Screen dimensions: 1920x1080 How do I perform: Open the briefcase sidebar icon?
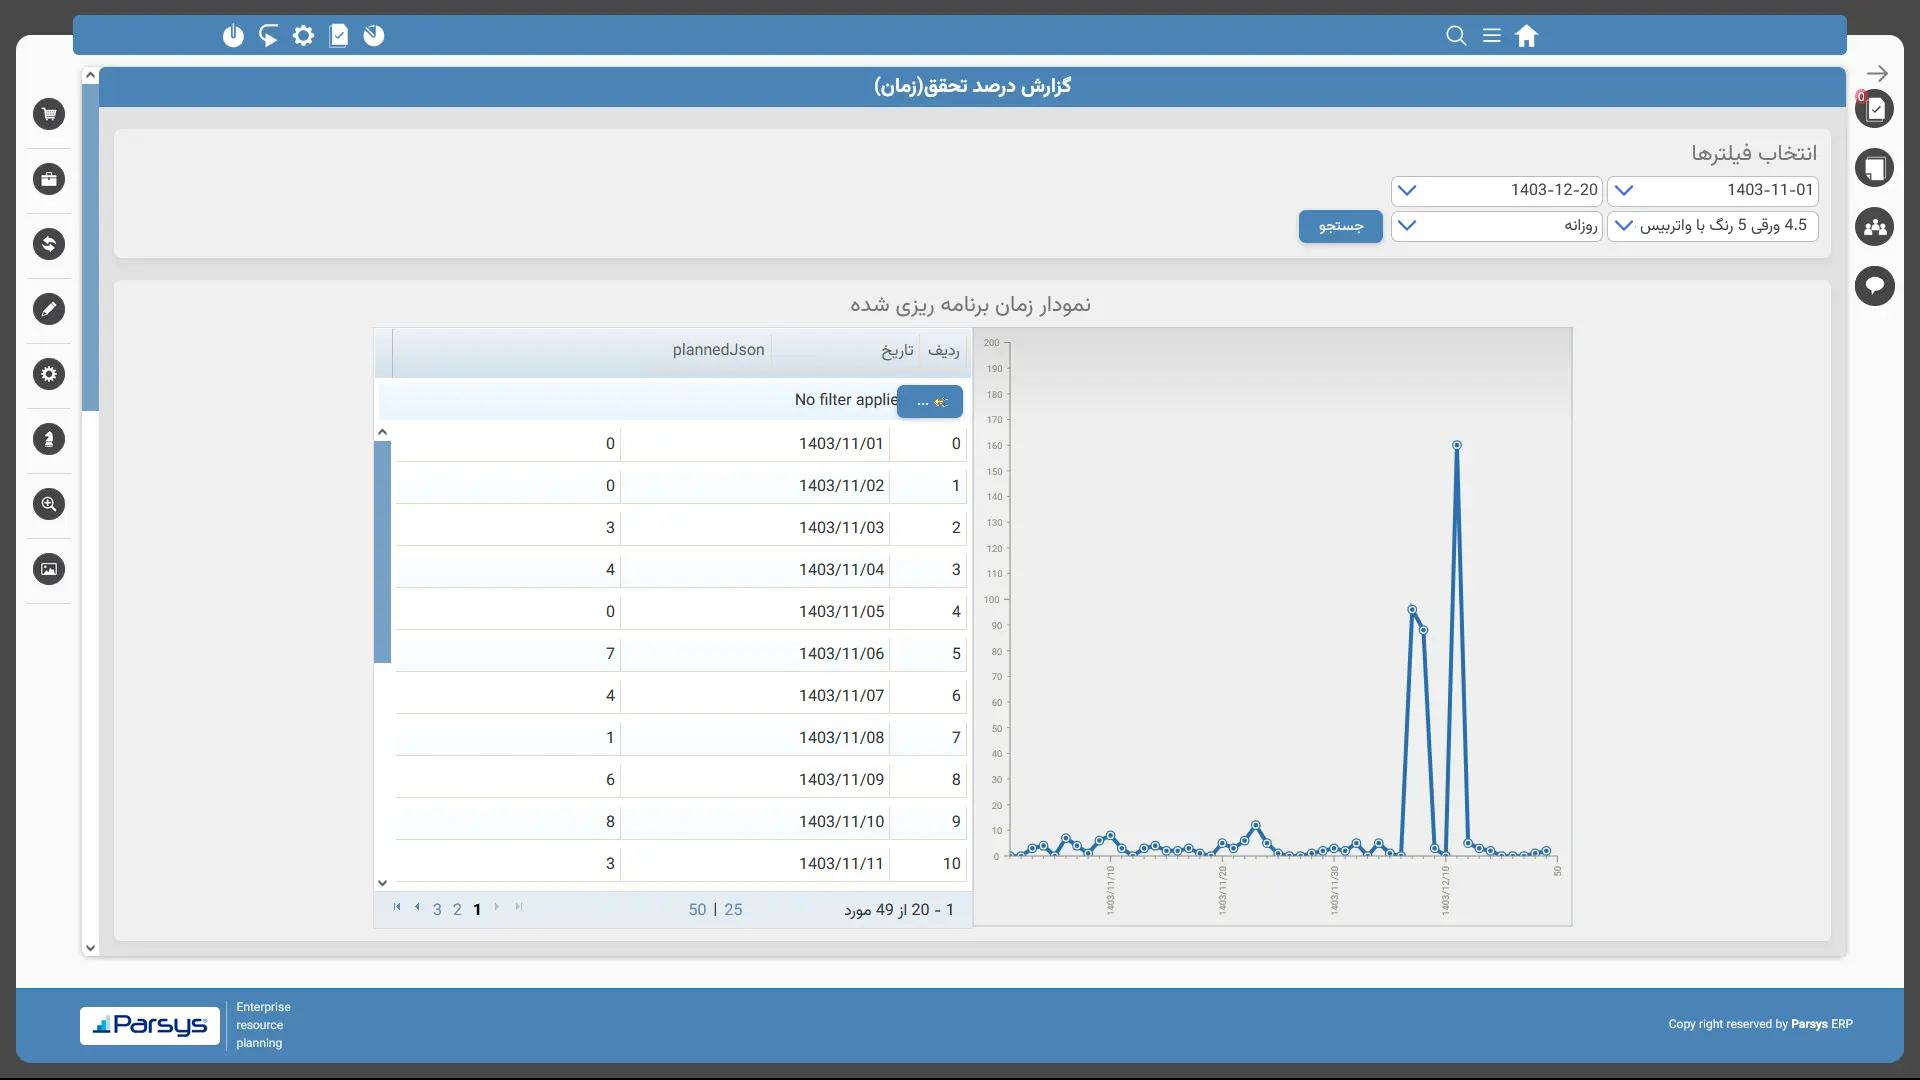pos(48,179)
